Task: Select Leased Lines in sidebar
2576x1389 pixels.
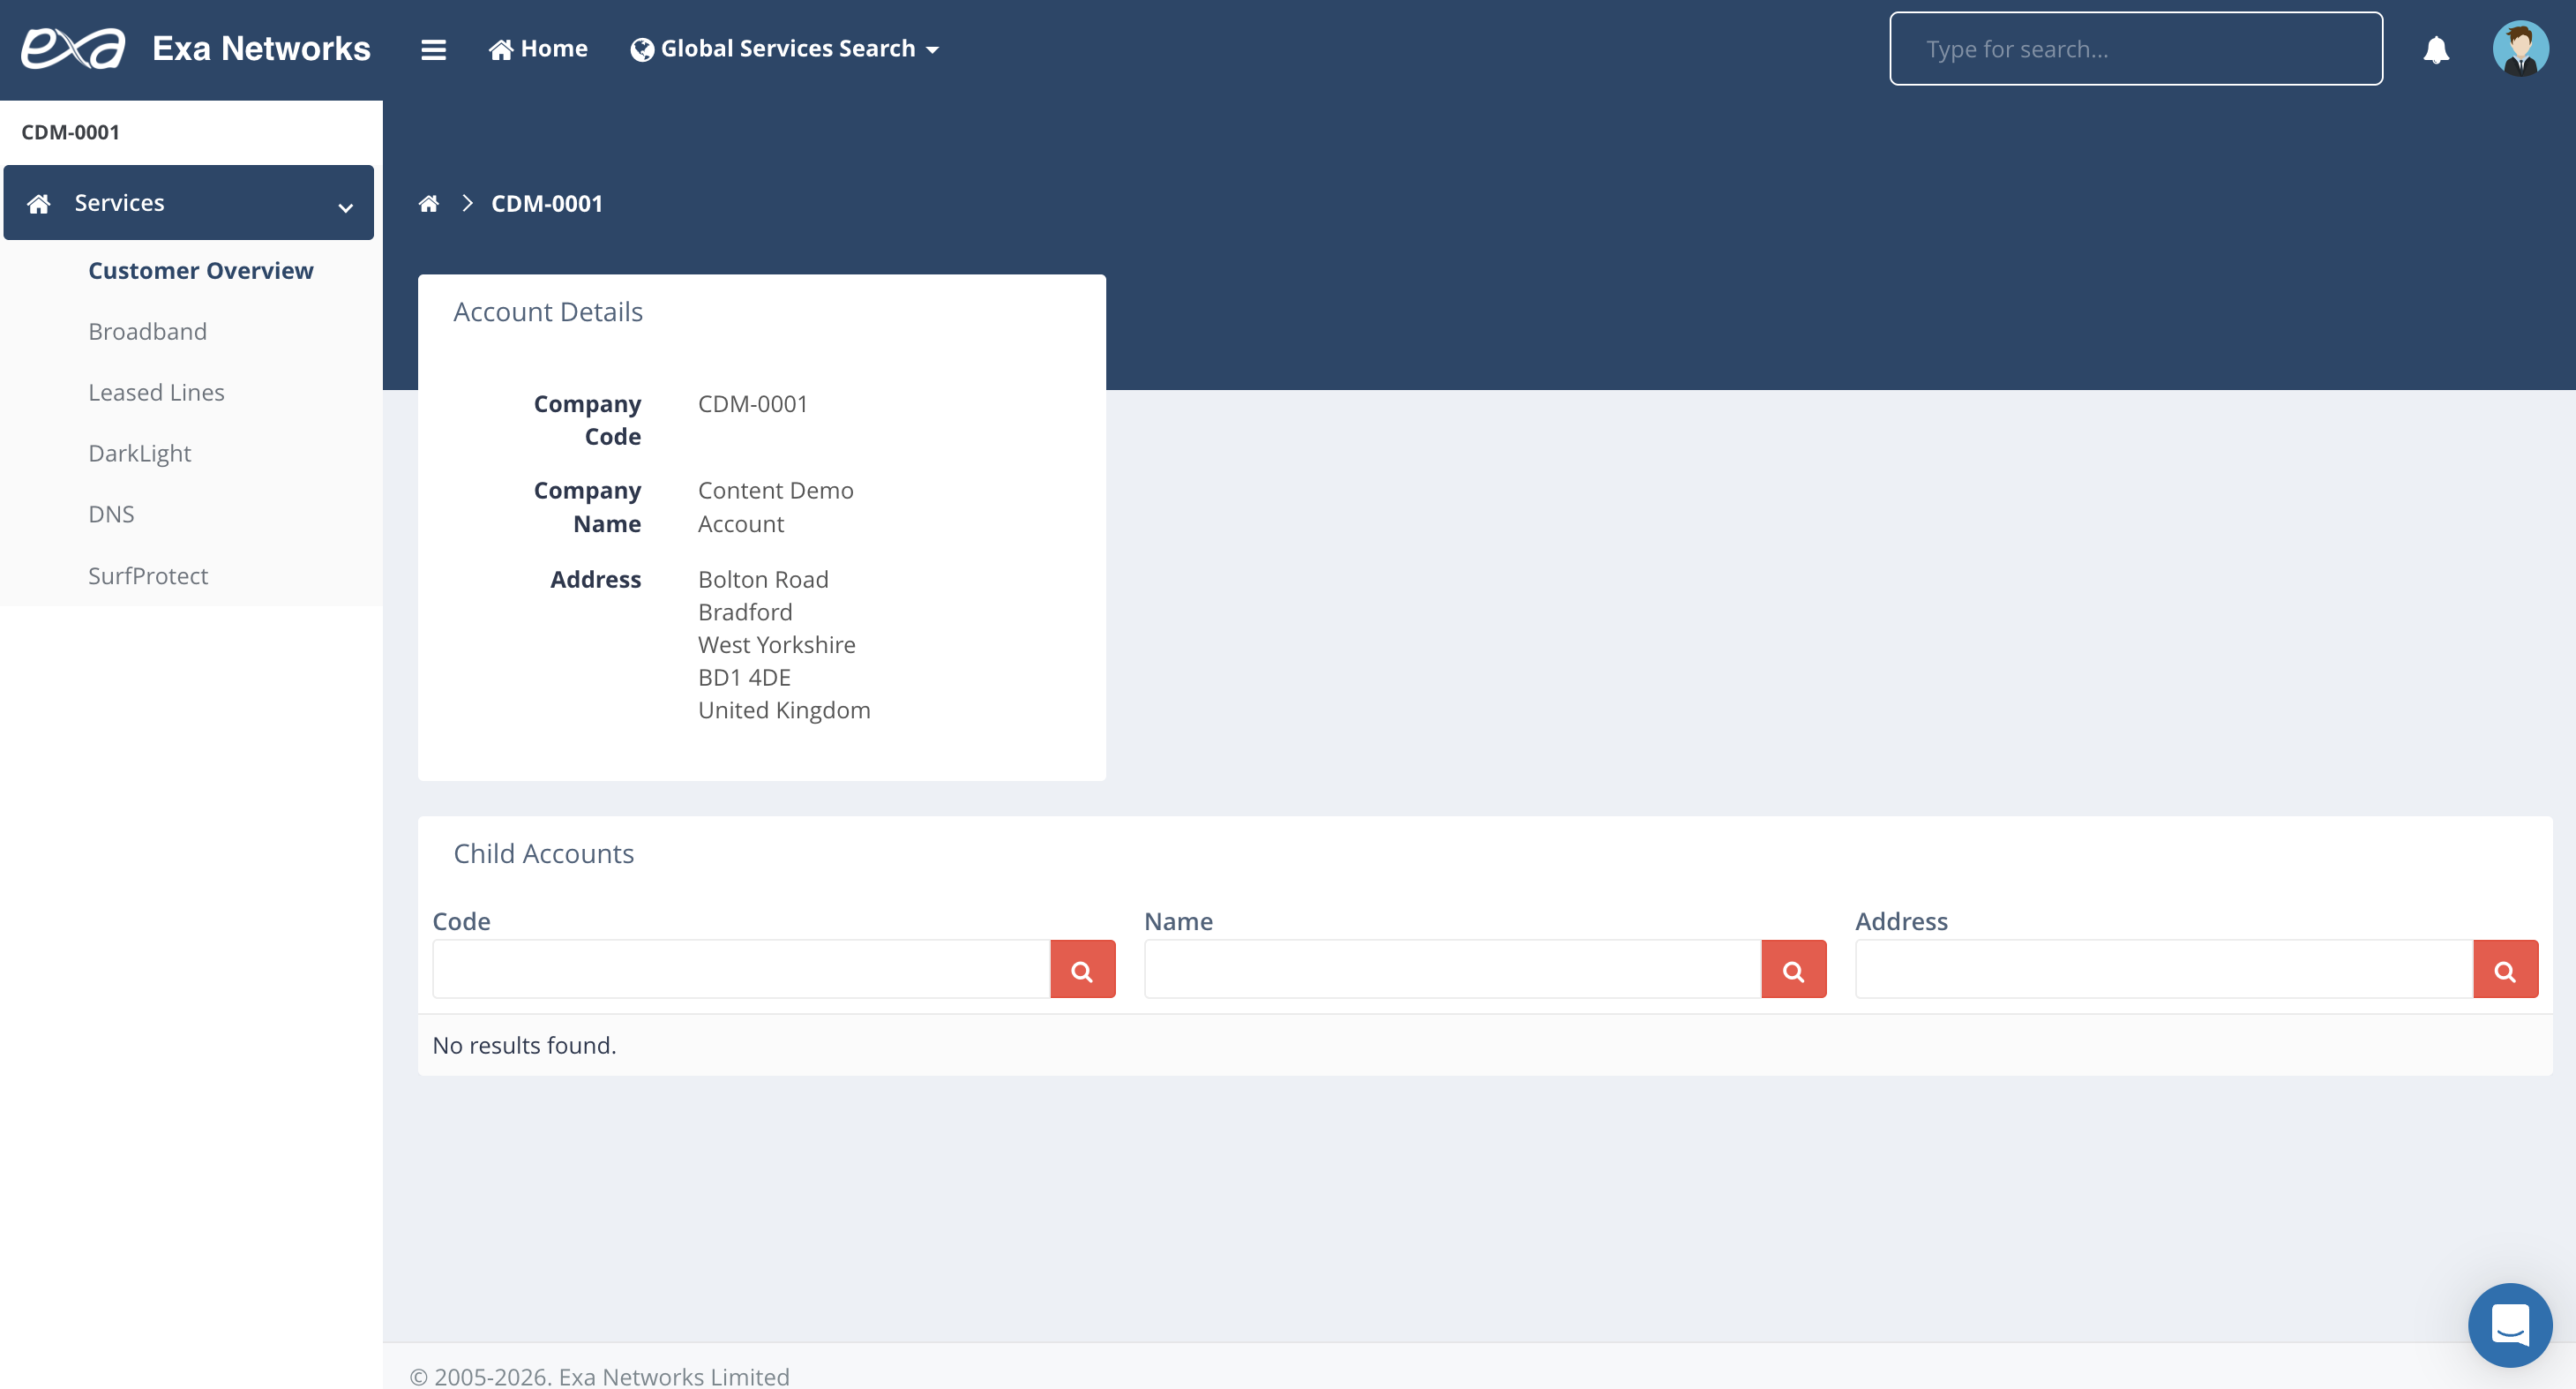Action: coord(156,393)
